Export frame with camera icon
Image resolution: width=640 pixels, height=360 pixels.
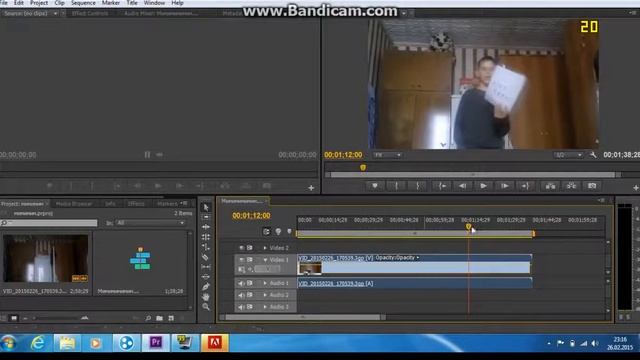click(x=592, y=186)
